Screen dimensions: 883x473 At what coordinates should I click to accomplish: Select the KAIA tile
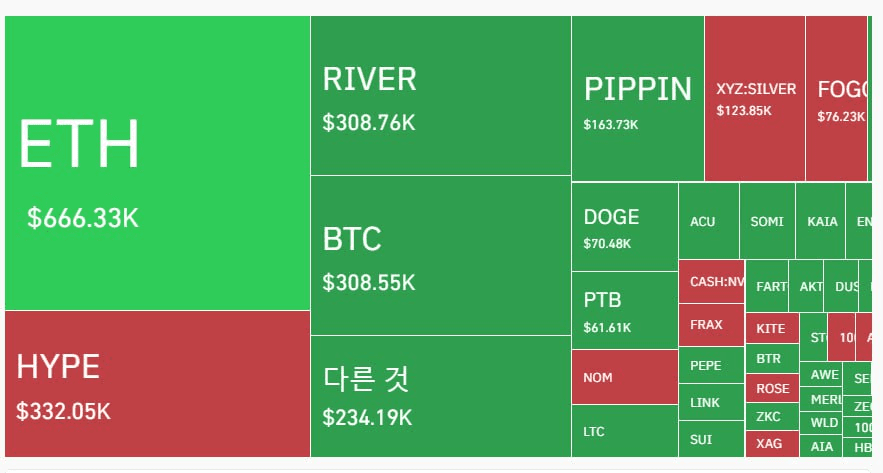(x=820, y=222)
